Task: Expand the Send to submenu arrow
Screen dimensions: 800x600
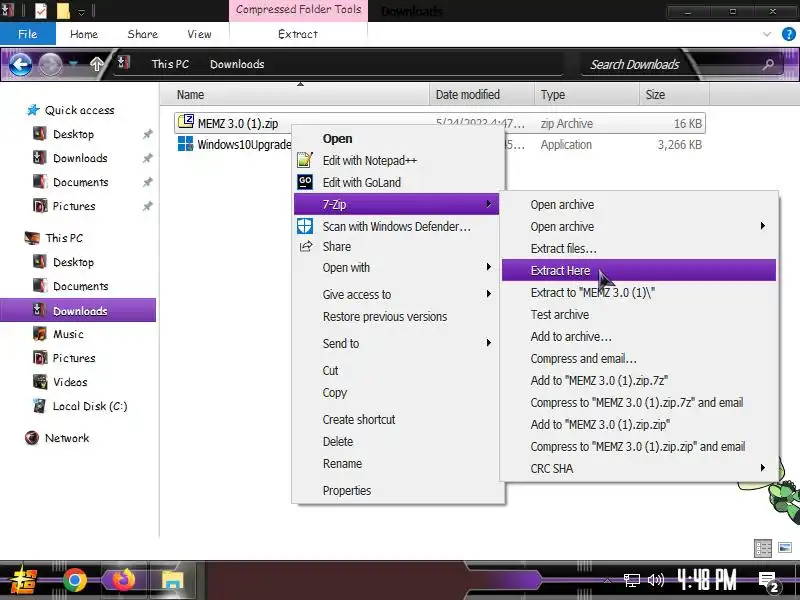Action: (x=488, y=343)
